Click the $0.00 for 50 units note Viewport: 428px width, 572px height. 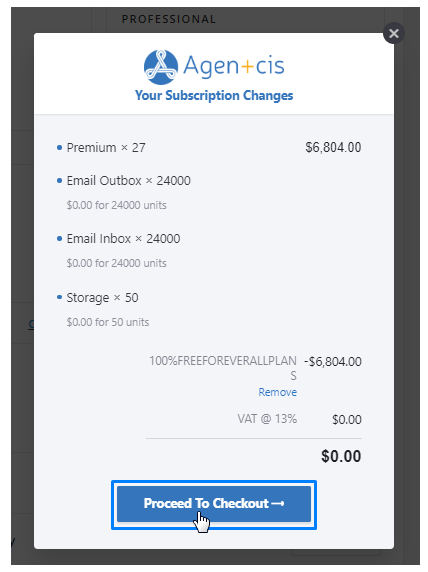pos(108,322)
